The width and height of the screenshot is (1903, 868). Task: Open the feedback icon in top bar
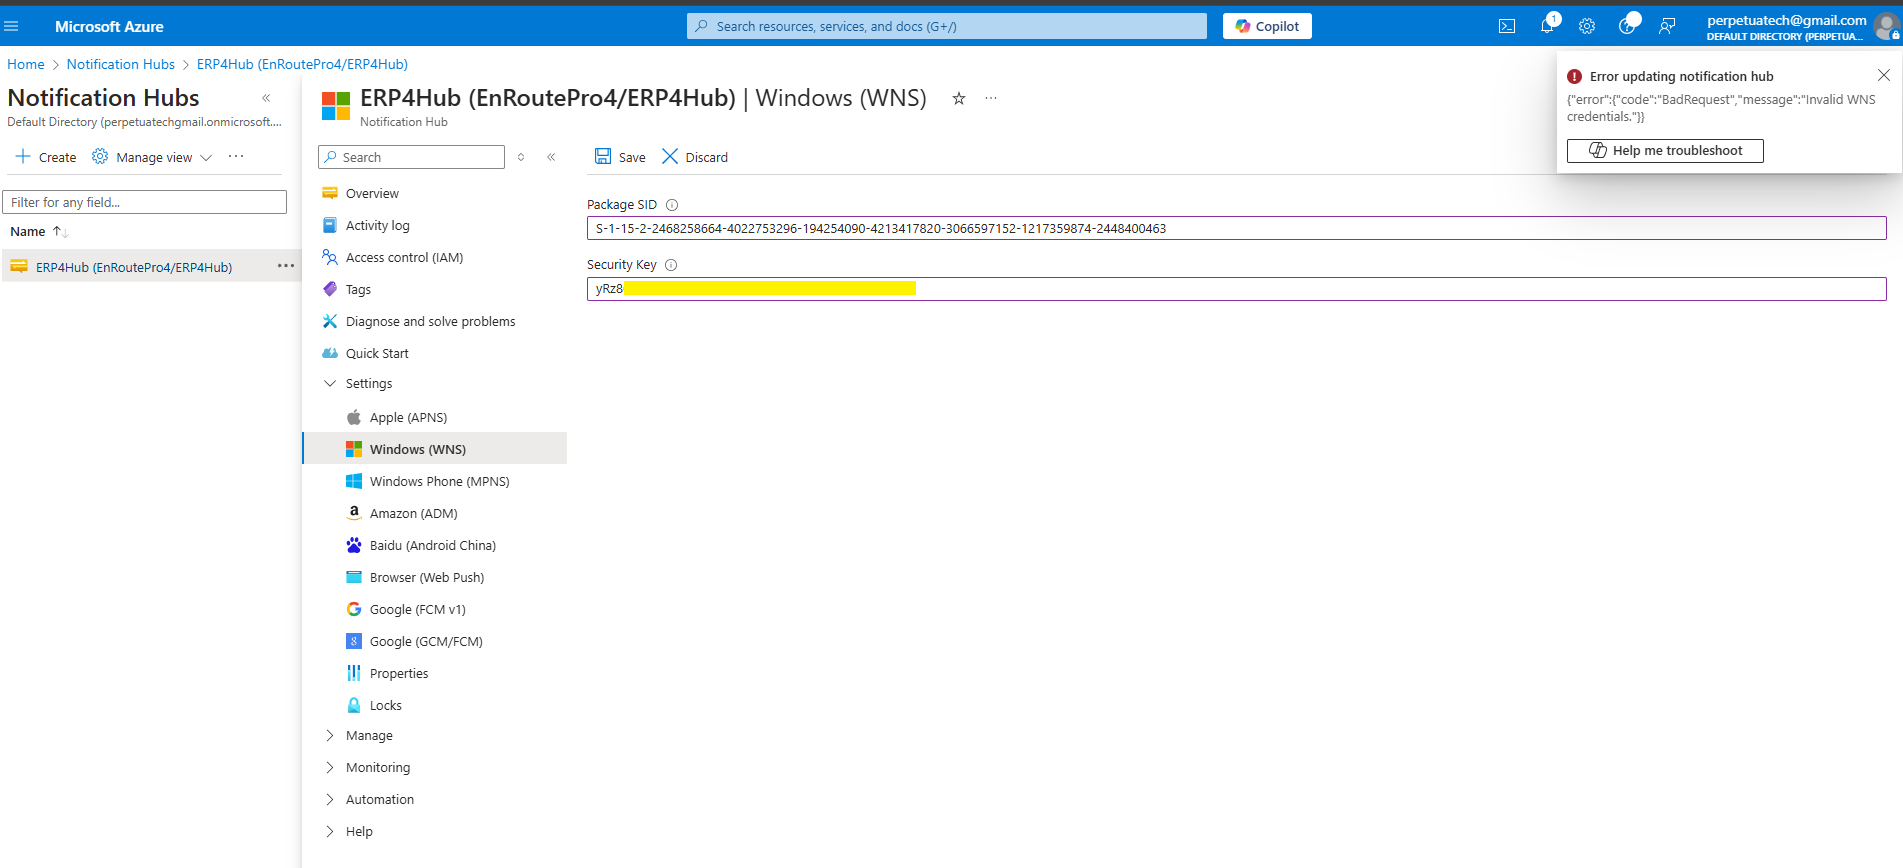point(1667,26)
